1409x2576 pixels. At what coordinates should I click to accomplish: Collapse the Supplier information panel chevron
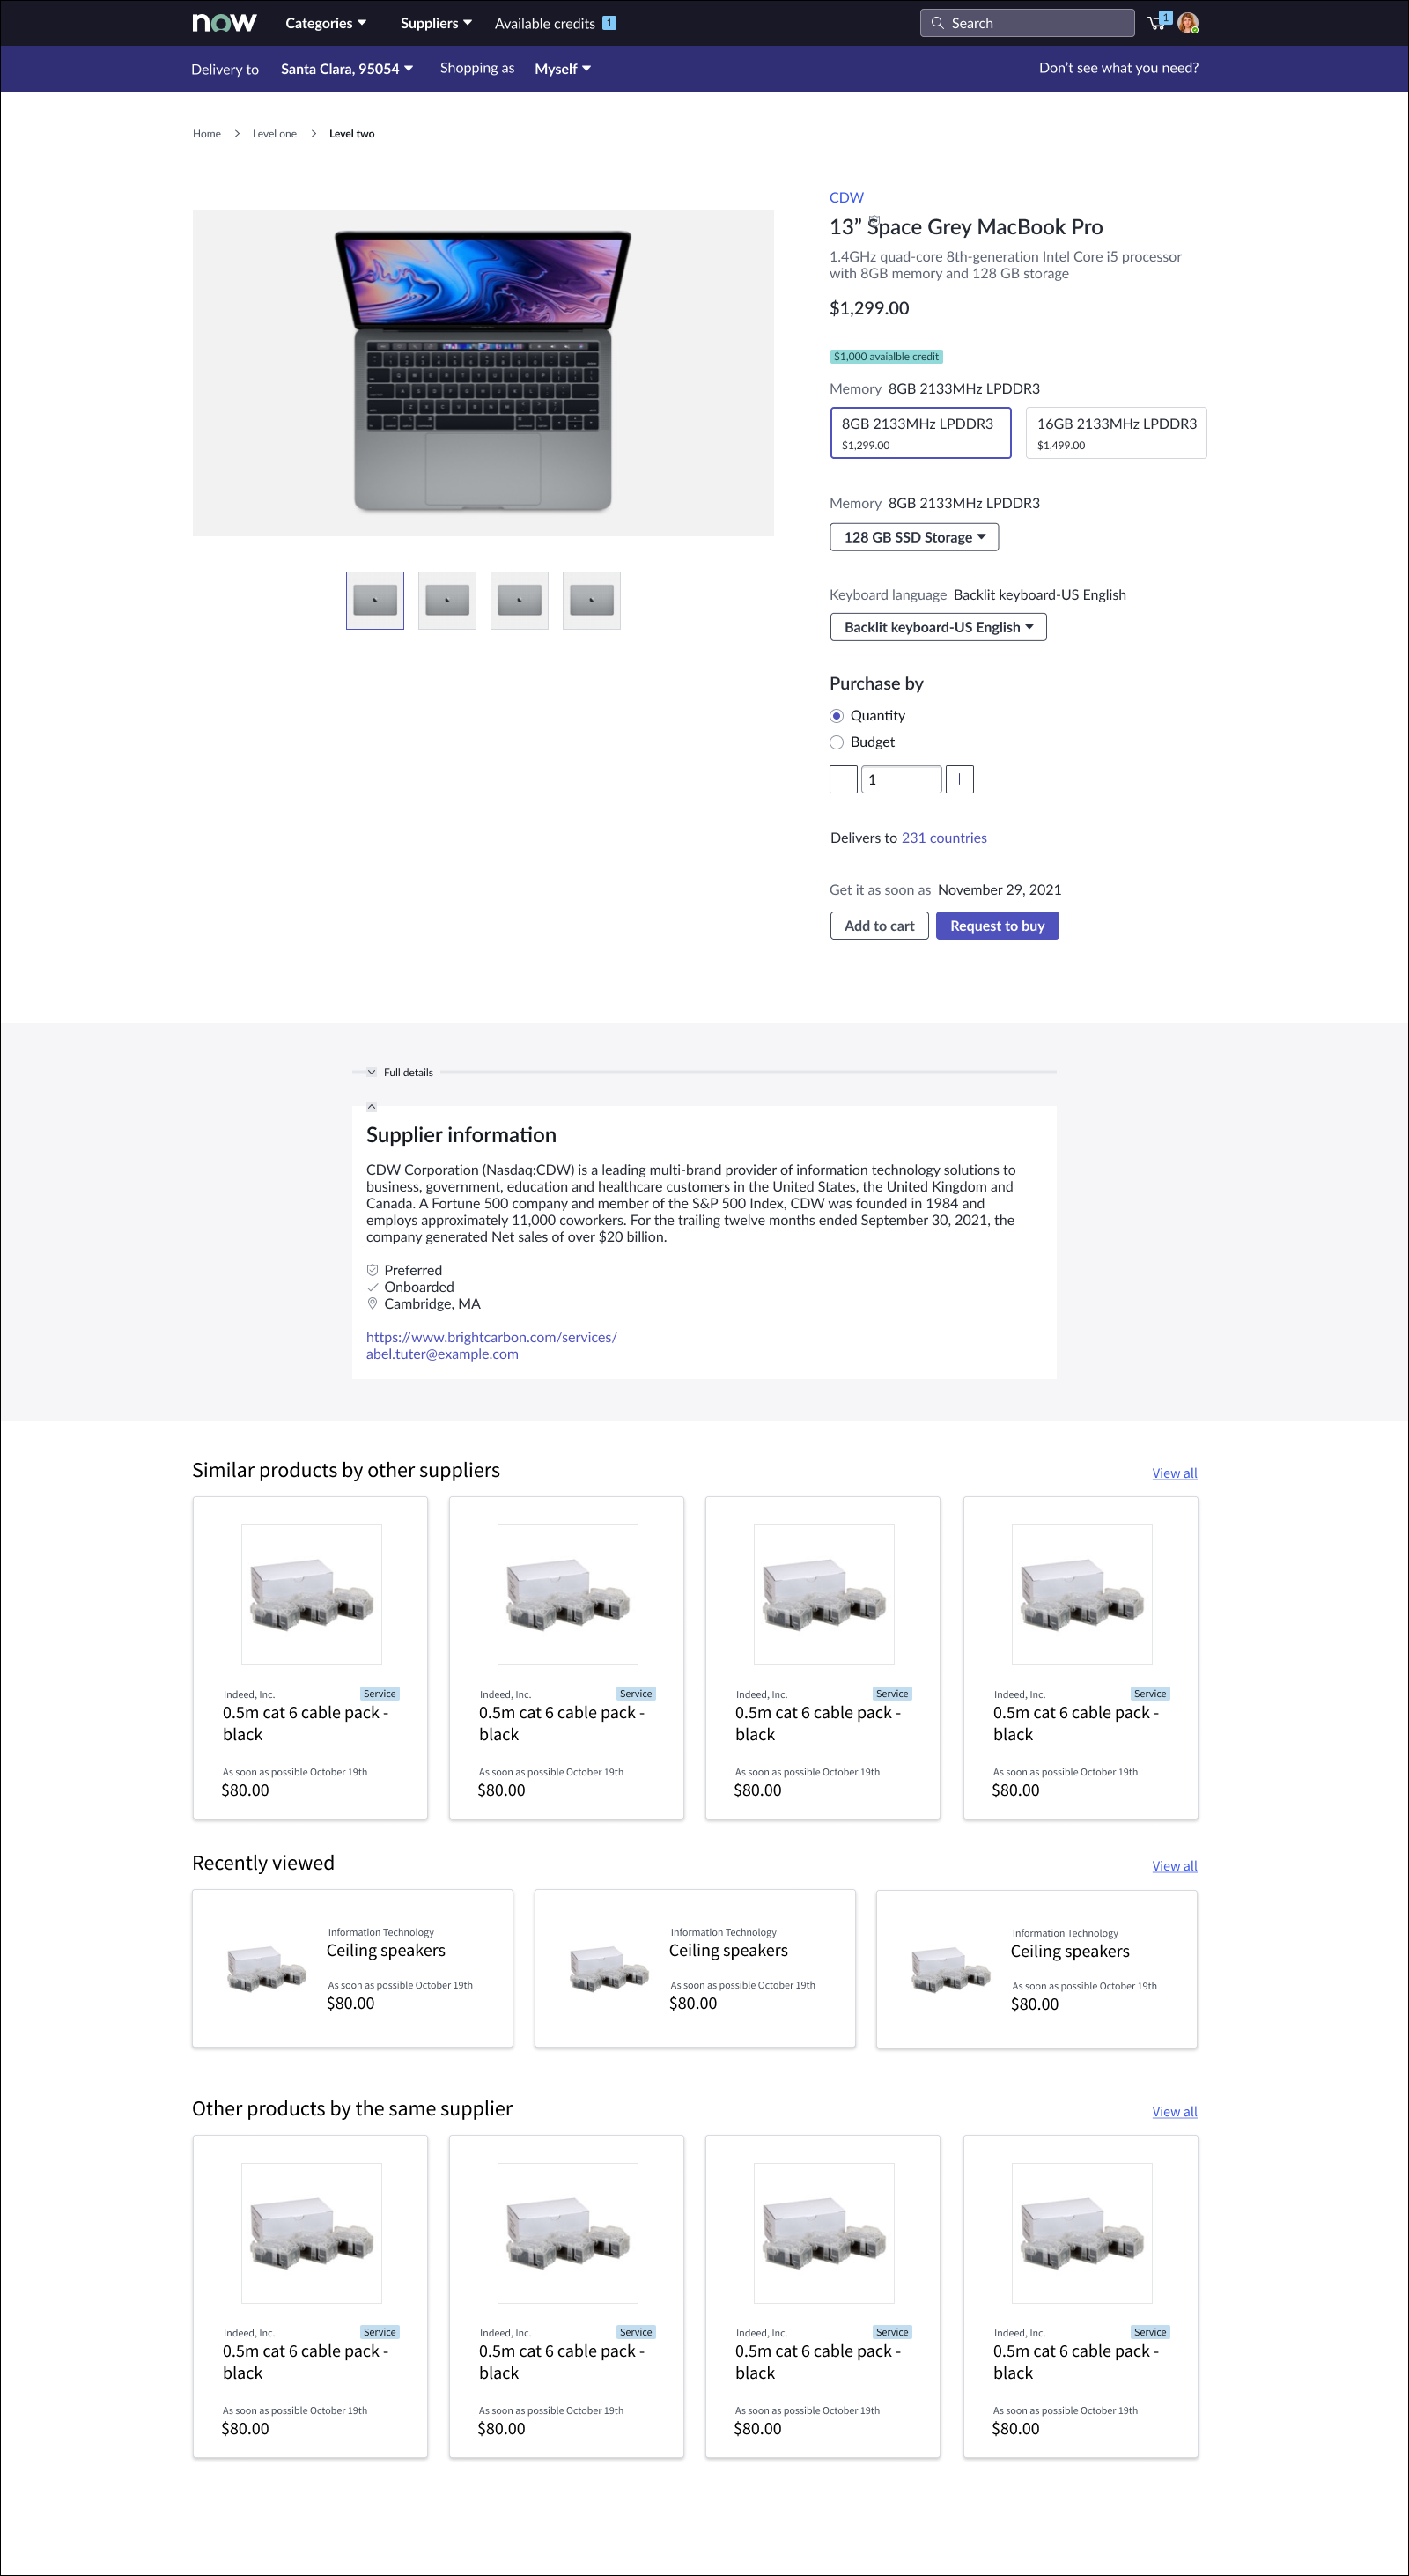(x=371, y=1106)
